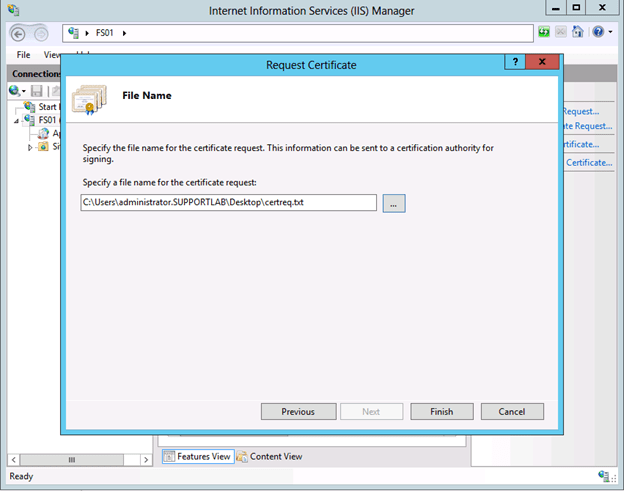Click the certificate icon in the dialog header
Image resolution: width=624 pixels, height=491 pixels.
pyautogui.click(x=90, y=99)
